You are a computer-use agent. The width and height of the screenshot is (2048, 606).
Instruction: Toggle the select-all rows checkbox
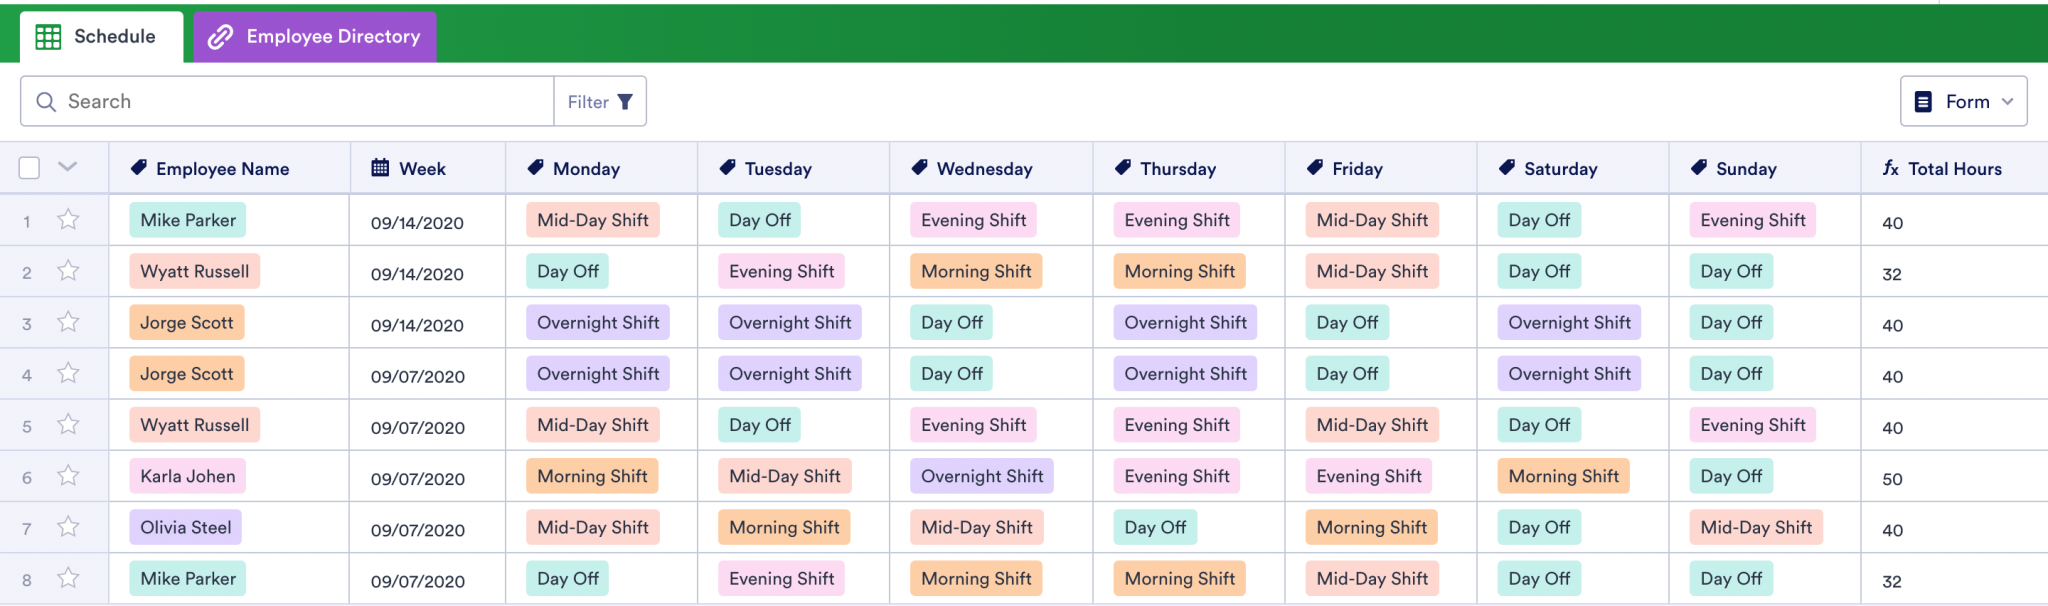[x=29, y=168]
